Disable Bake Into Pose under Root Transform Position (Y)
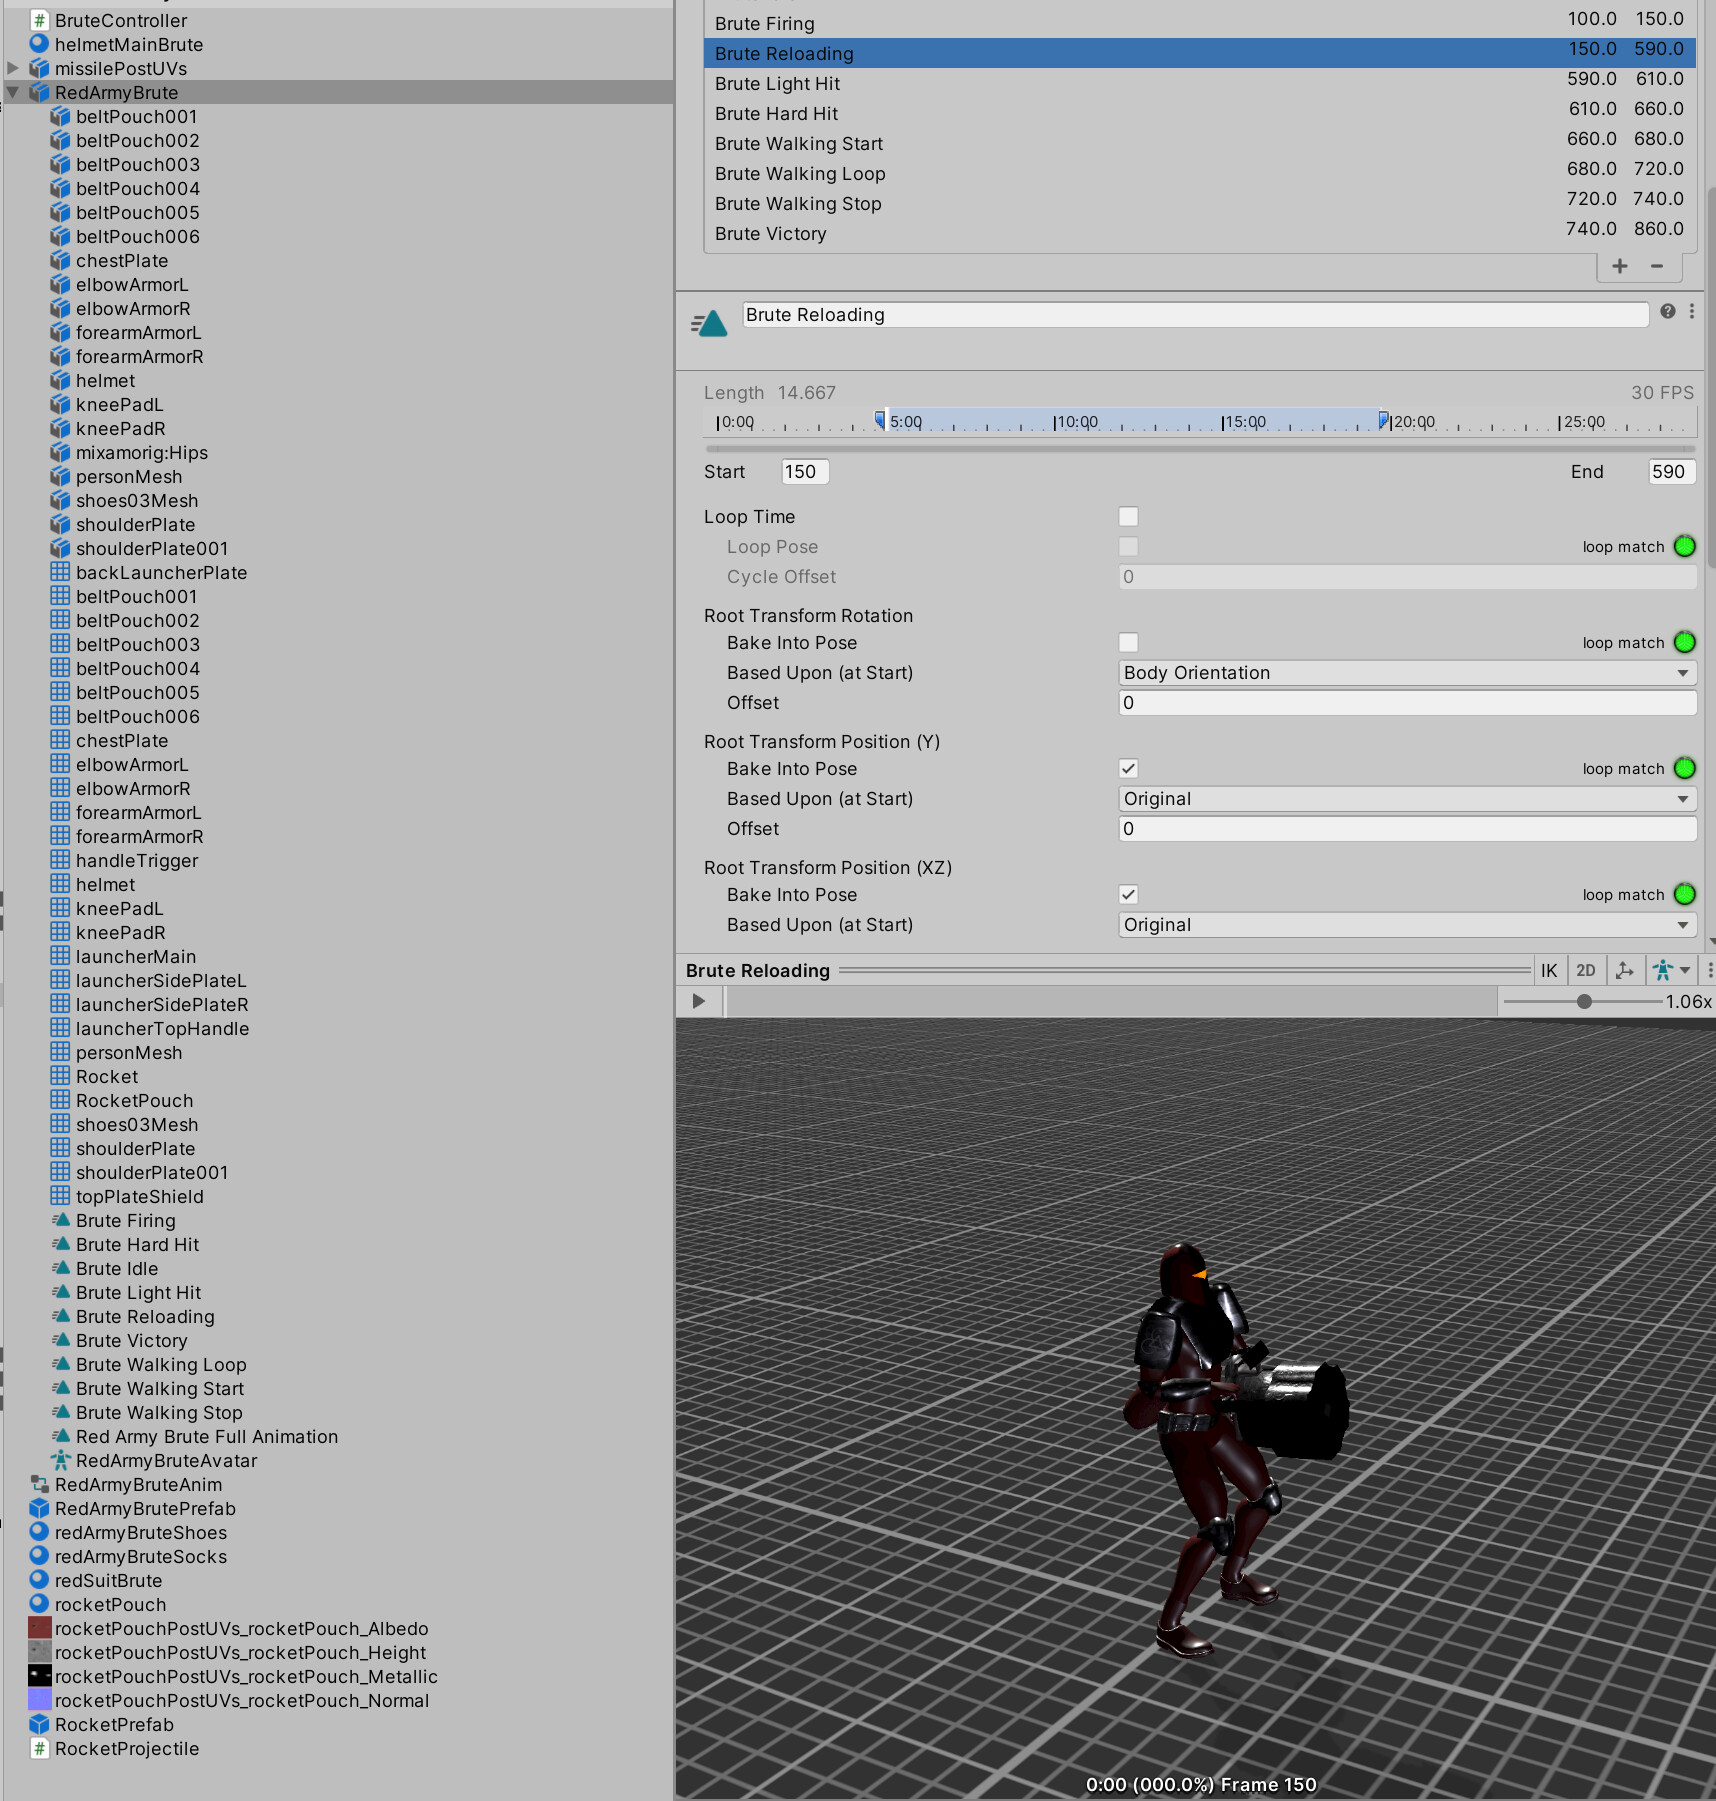Image resolution: width=1716 pixels, height=1801 pixels. pos(1128,768)
